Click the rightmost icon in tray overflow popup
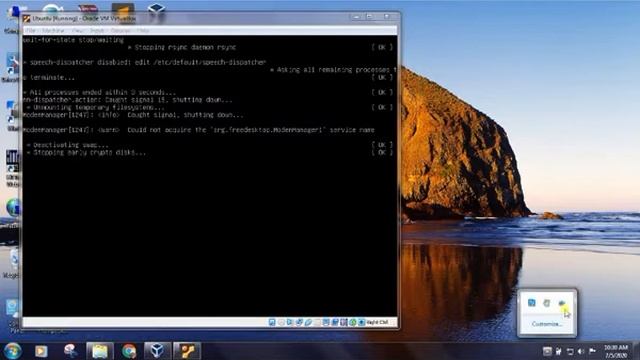The image size is (640, 360). point(562,303)
